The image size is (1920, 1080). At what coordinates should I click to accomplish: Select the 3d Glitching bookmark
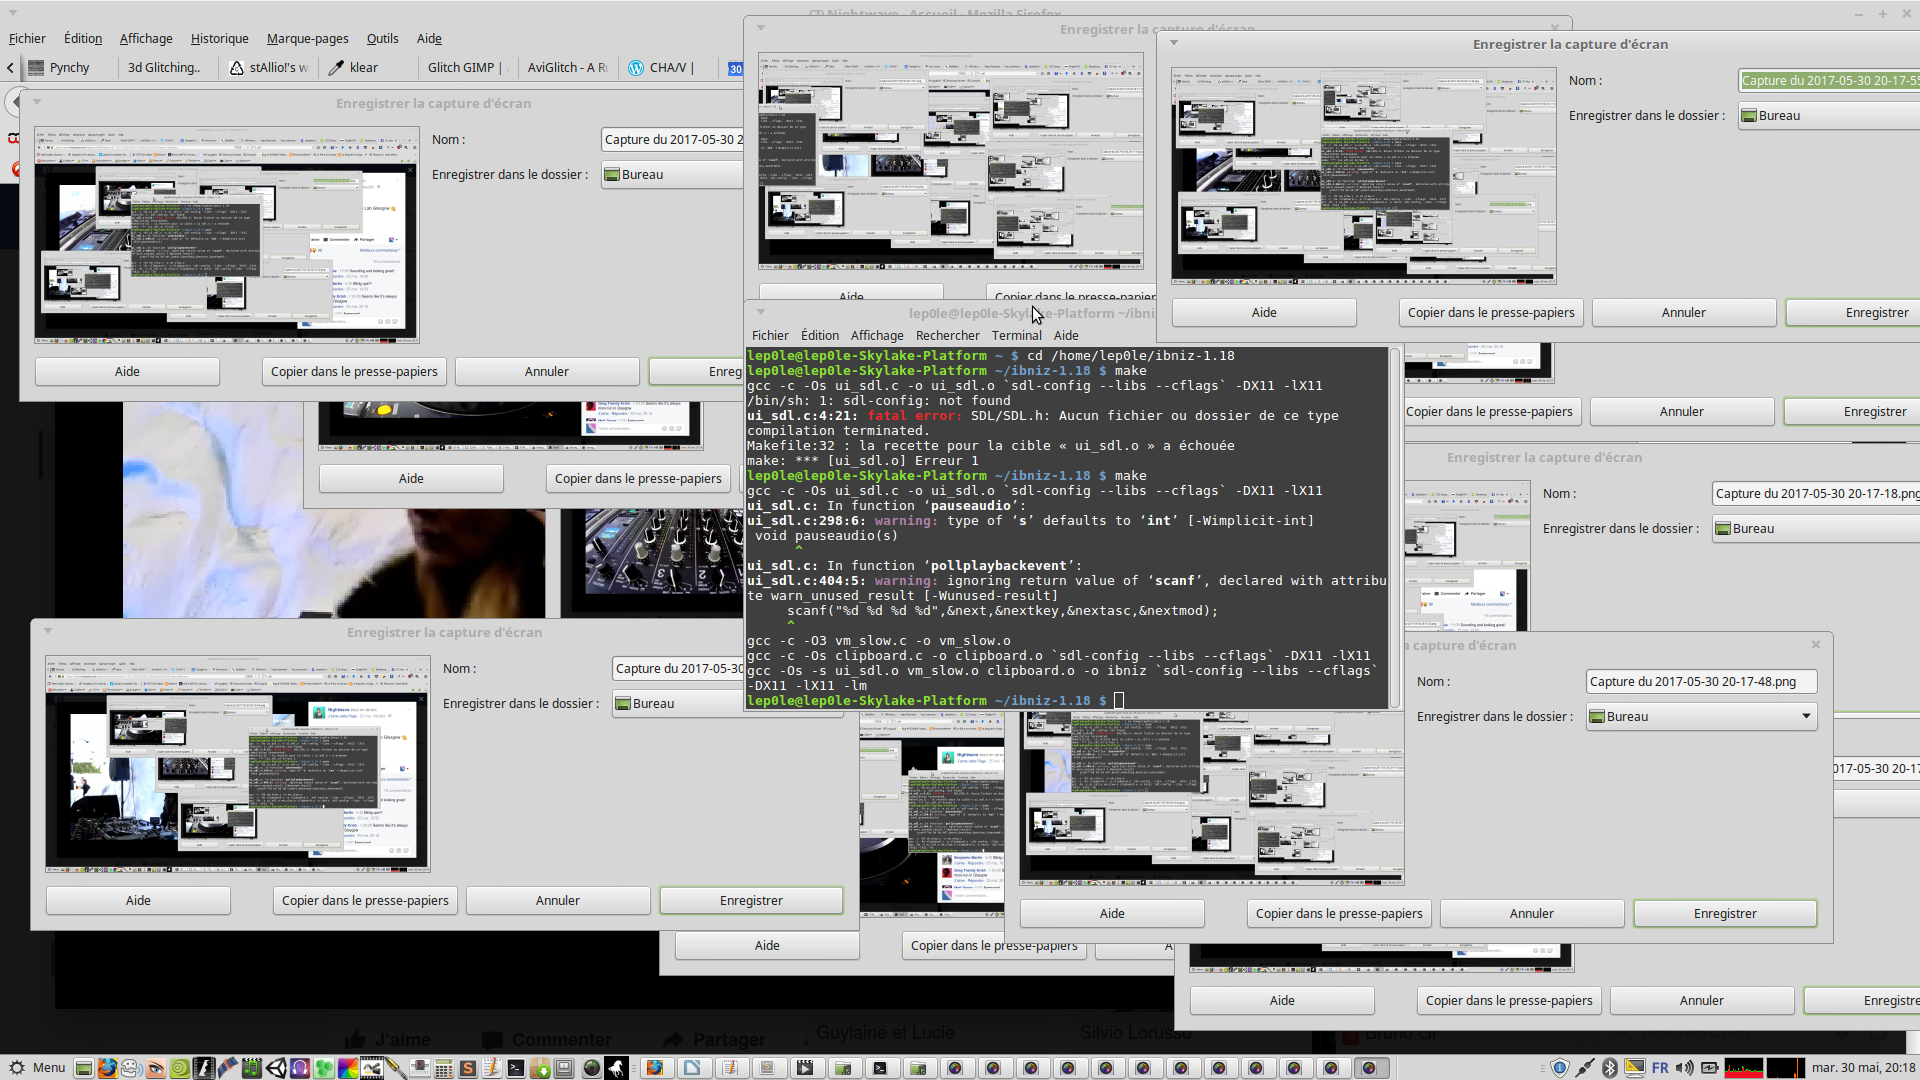[x=164, y=67]
